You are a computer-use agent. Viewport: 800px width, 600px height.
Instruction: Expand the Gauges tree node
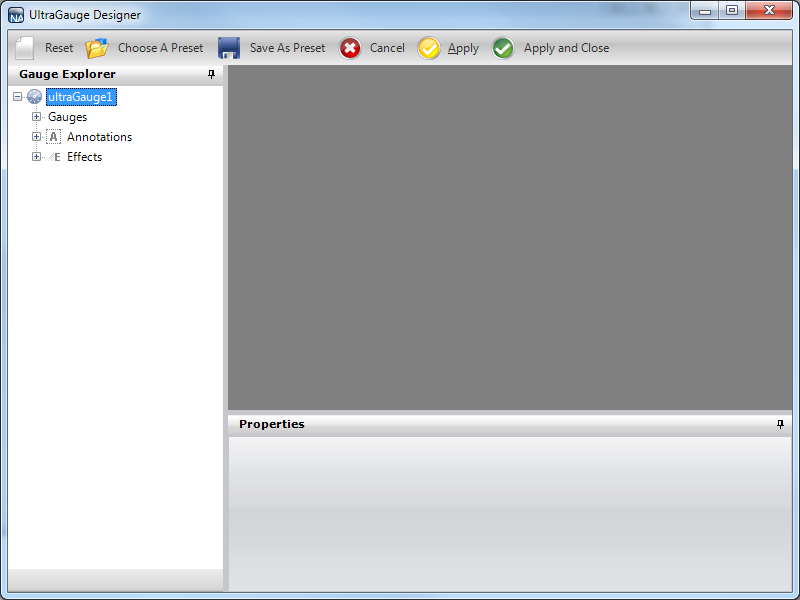(x=37, y=117)
